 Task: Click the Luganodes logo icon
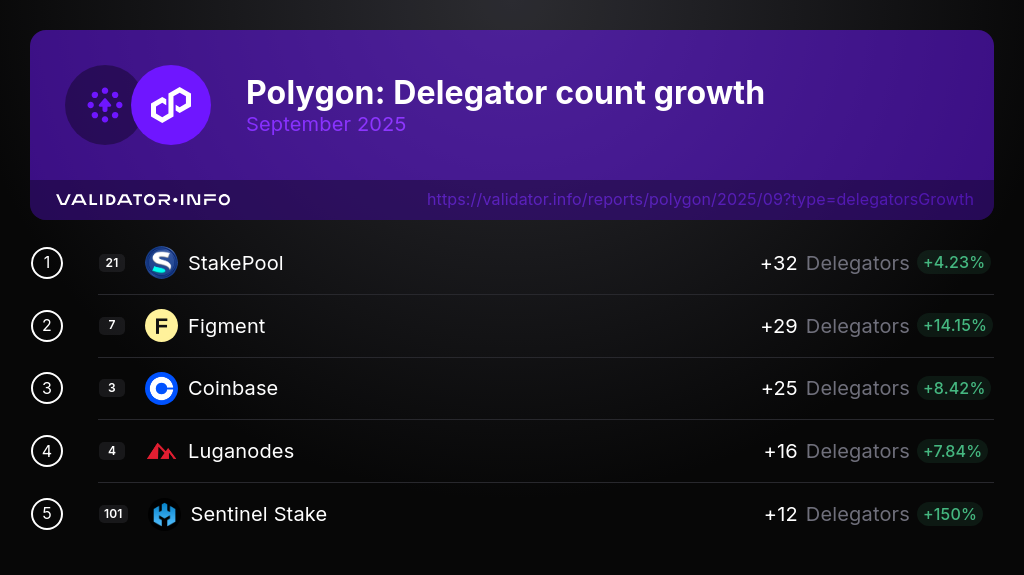(x=161, y=451)
